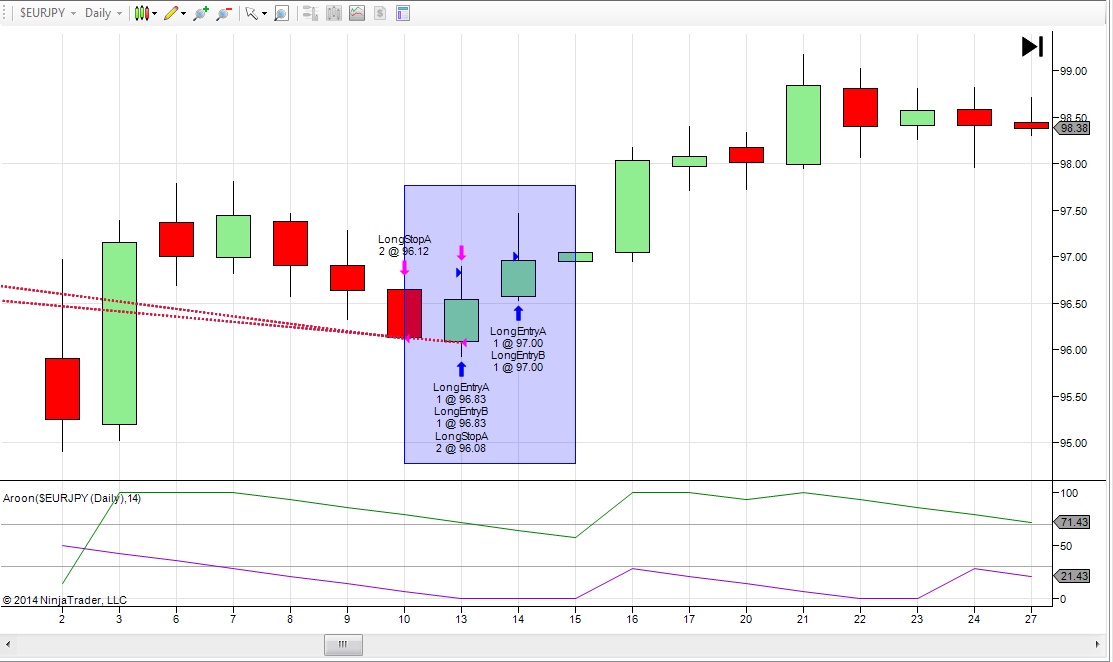
Task: Click the 'LongStopA 2 @ 96.12' annotation
Action: pyautogui.click(x=404, y=246)
